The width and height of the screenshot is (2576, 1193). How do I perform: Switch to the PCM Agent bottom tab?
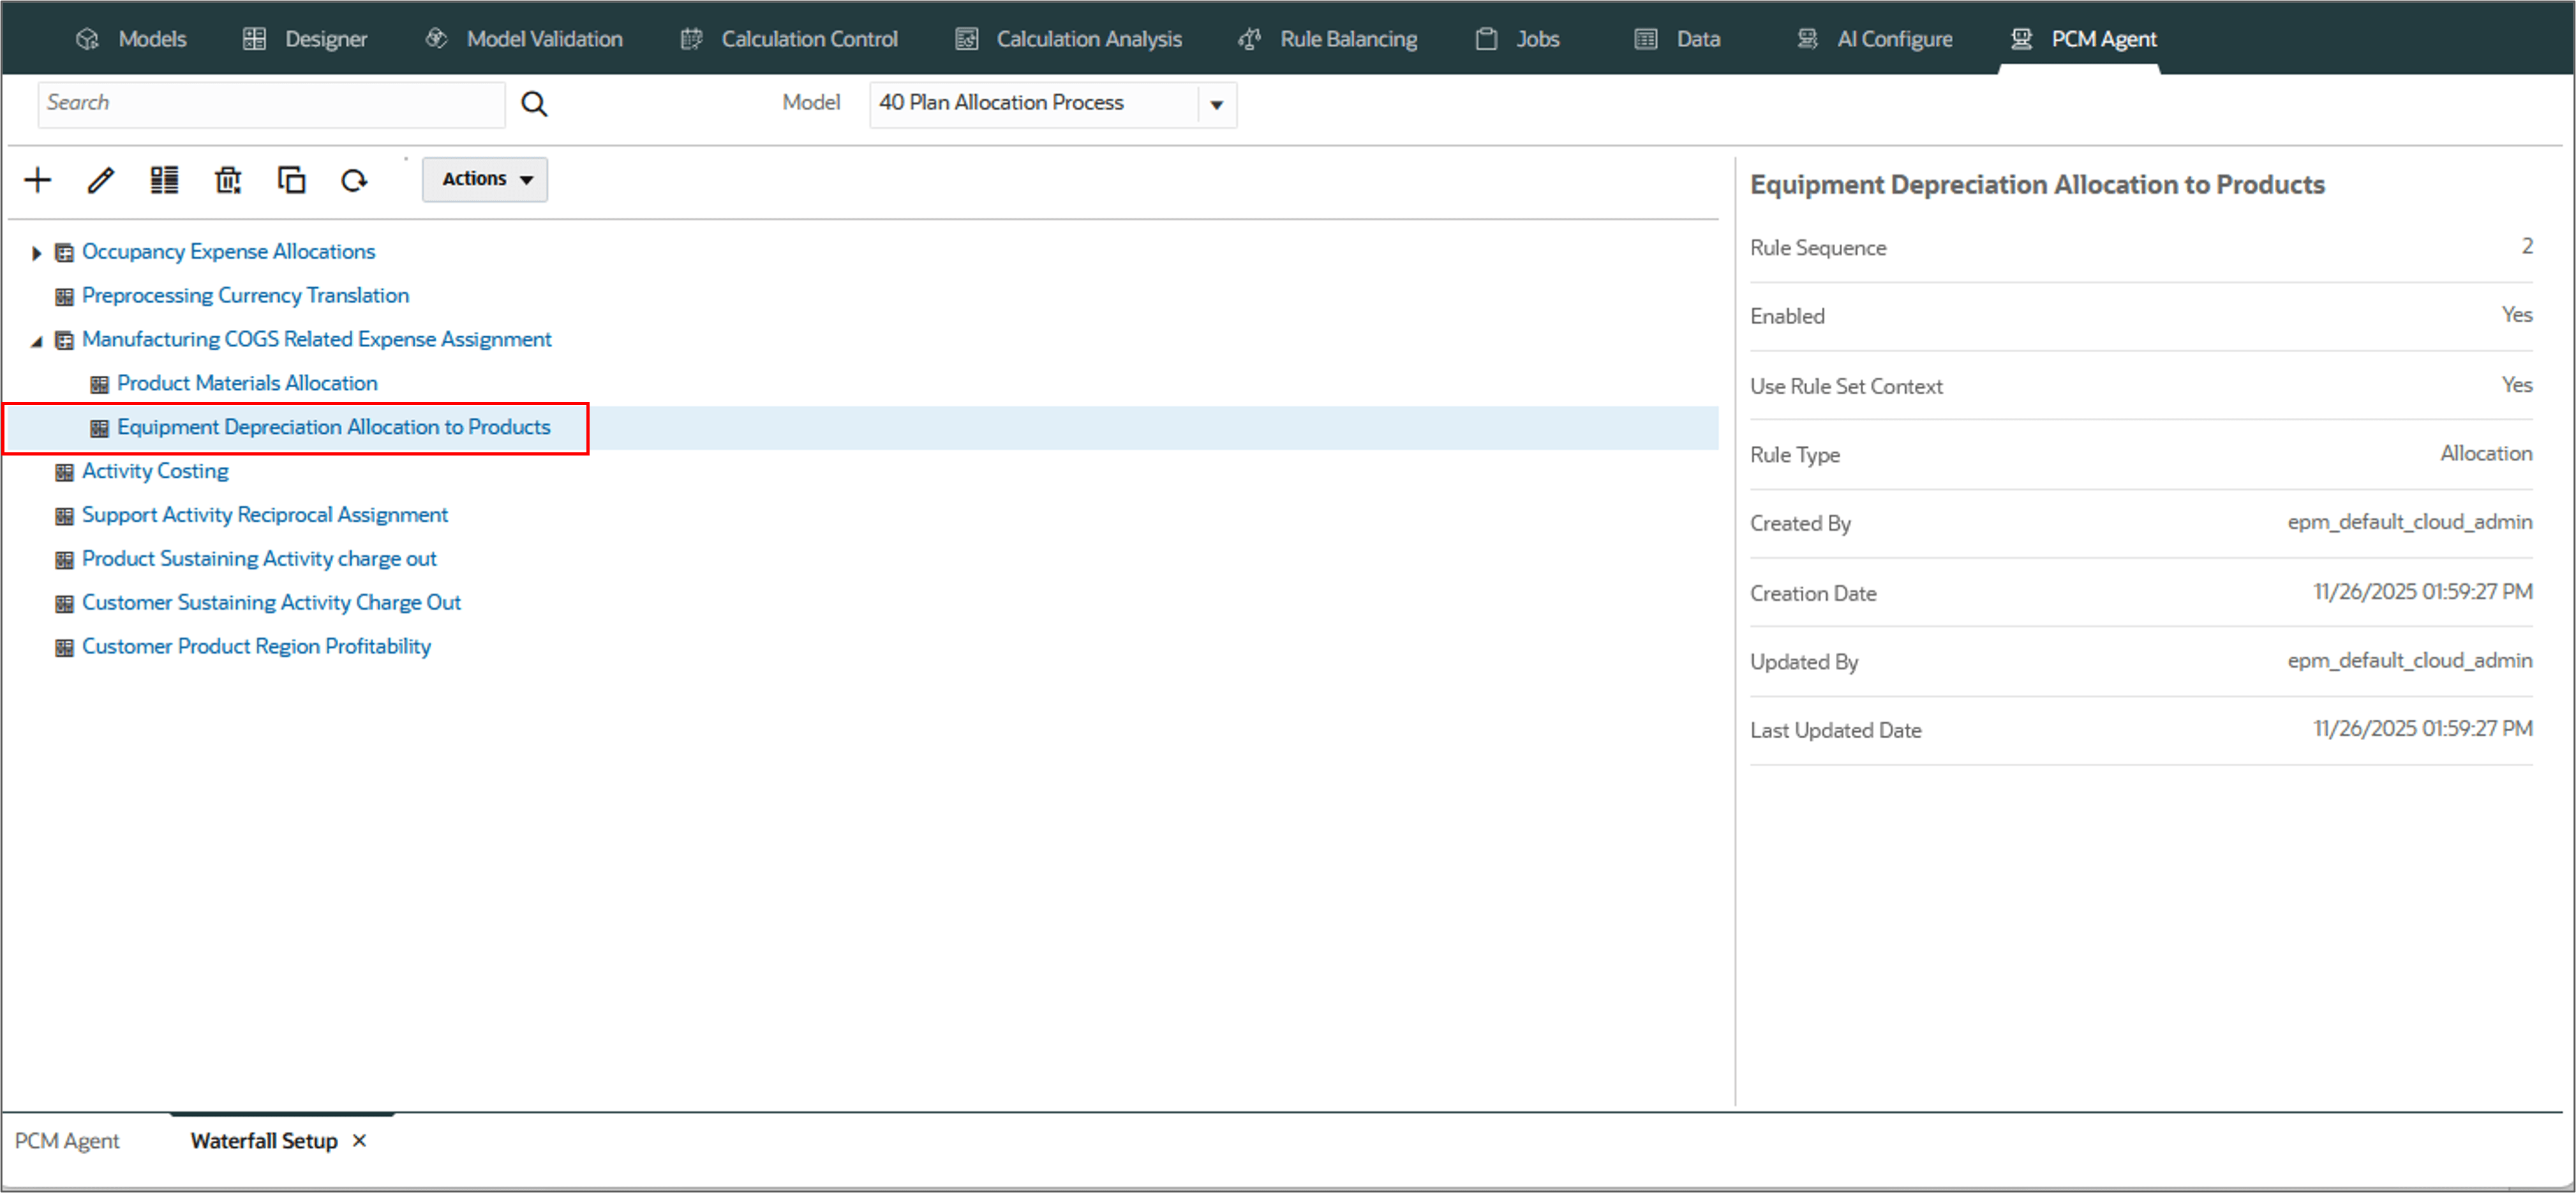pos(67,1140)
